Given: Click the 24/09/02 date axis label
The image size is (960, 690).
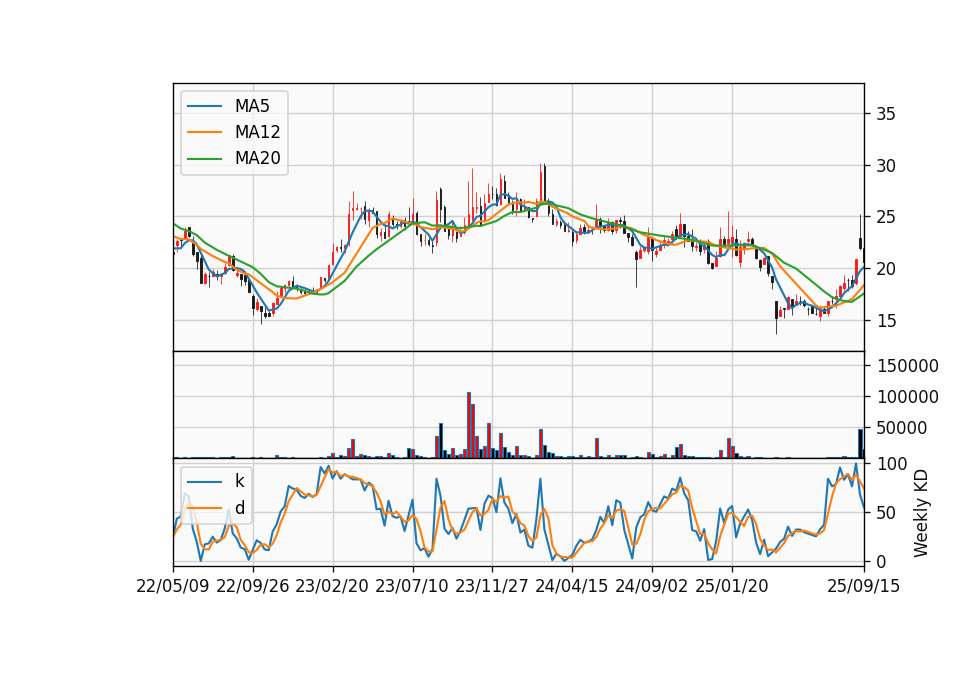Looking at the screenshot, I should [x=651, y=586].
